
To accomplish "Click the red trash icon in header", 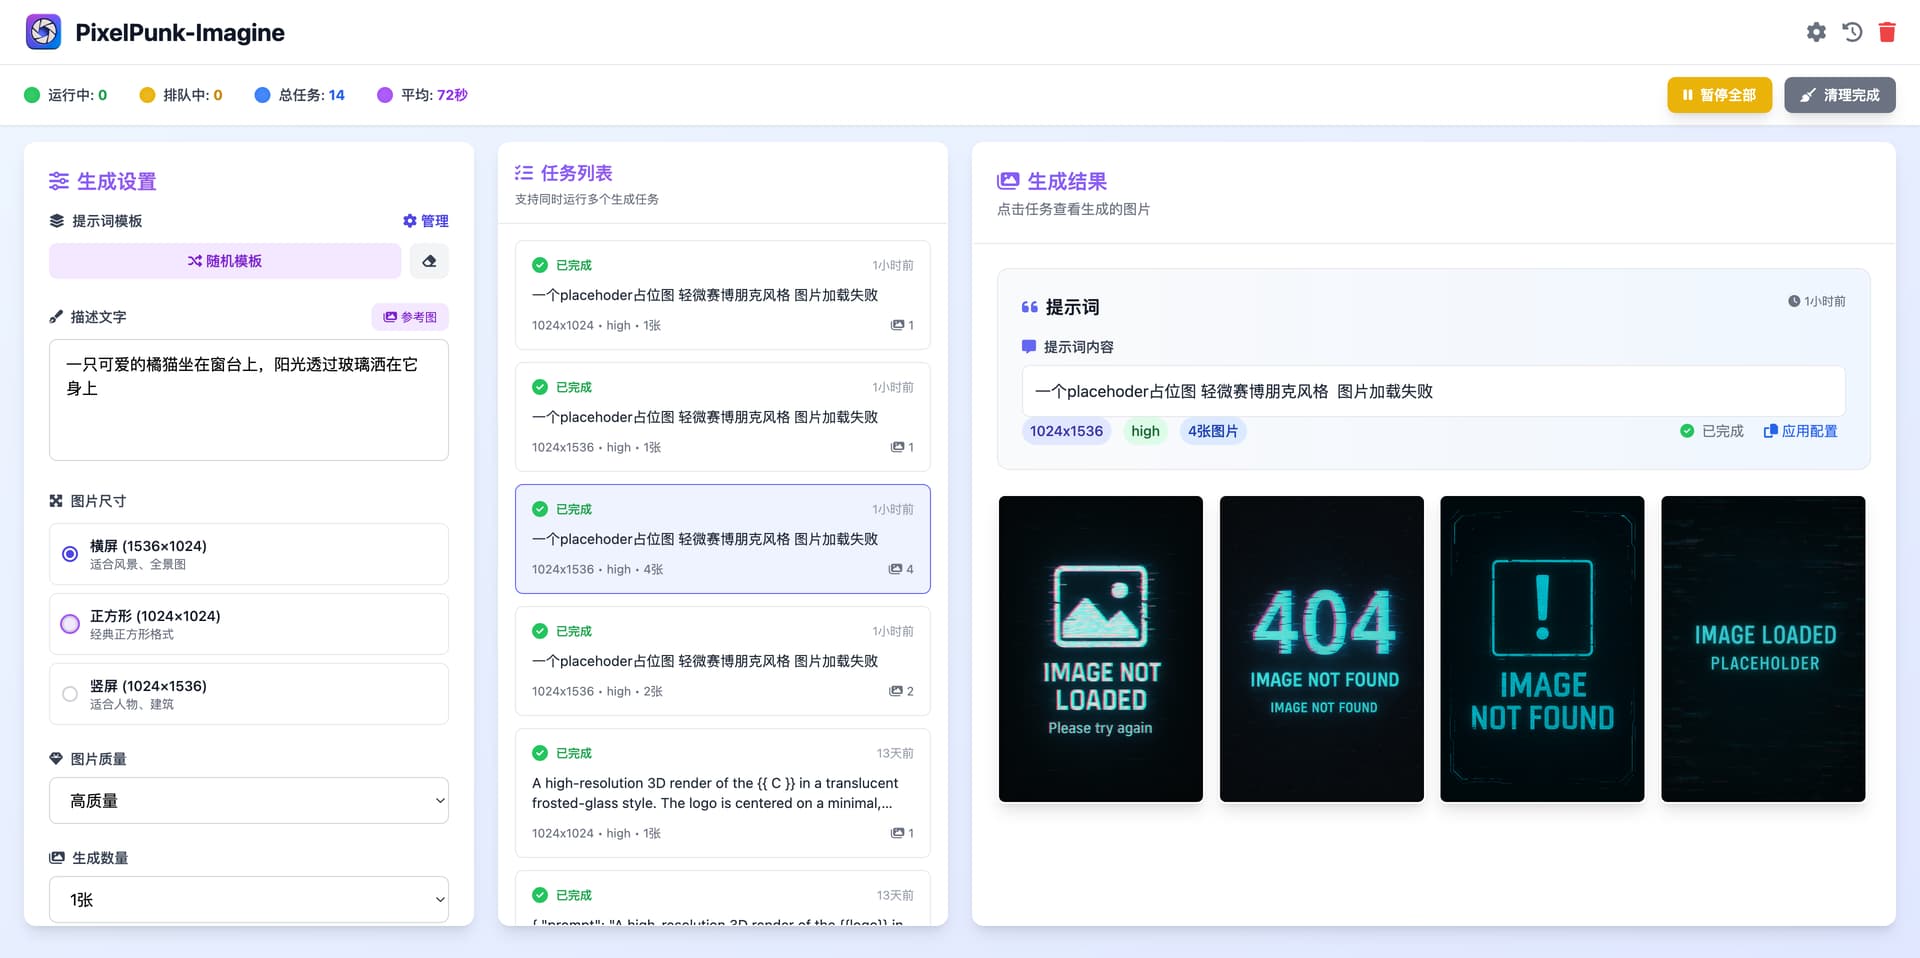I will coord(1887,32).
